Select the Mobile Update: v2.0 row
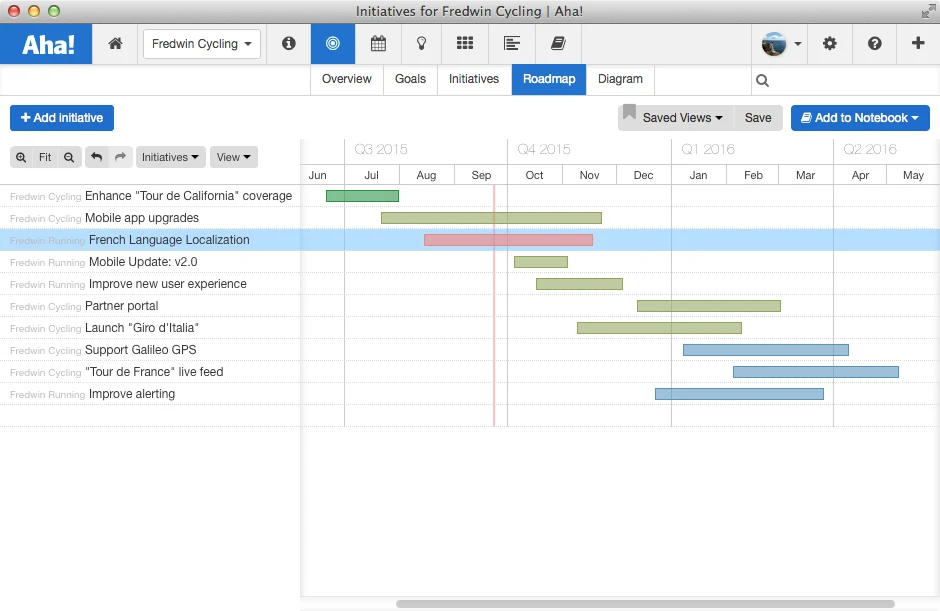The width and height of the screenshot is (940, 611). tap(150, 262)
